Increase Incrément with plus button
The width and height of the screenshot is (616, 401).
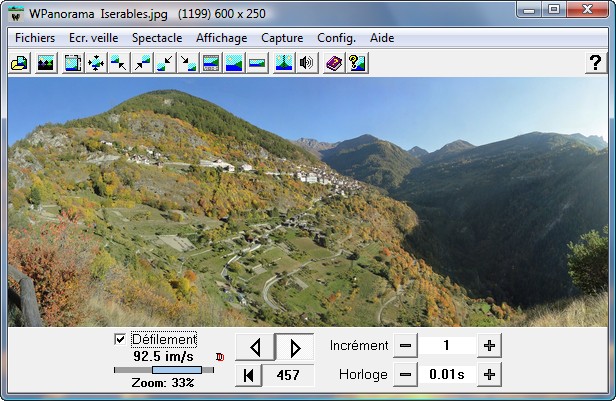click(x=489, y=346)
